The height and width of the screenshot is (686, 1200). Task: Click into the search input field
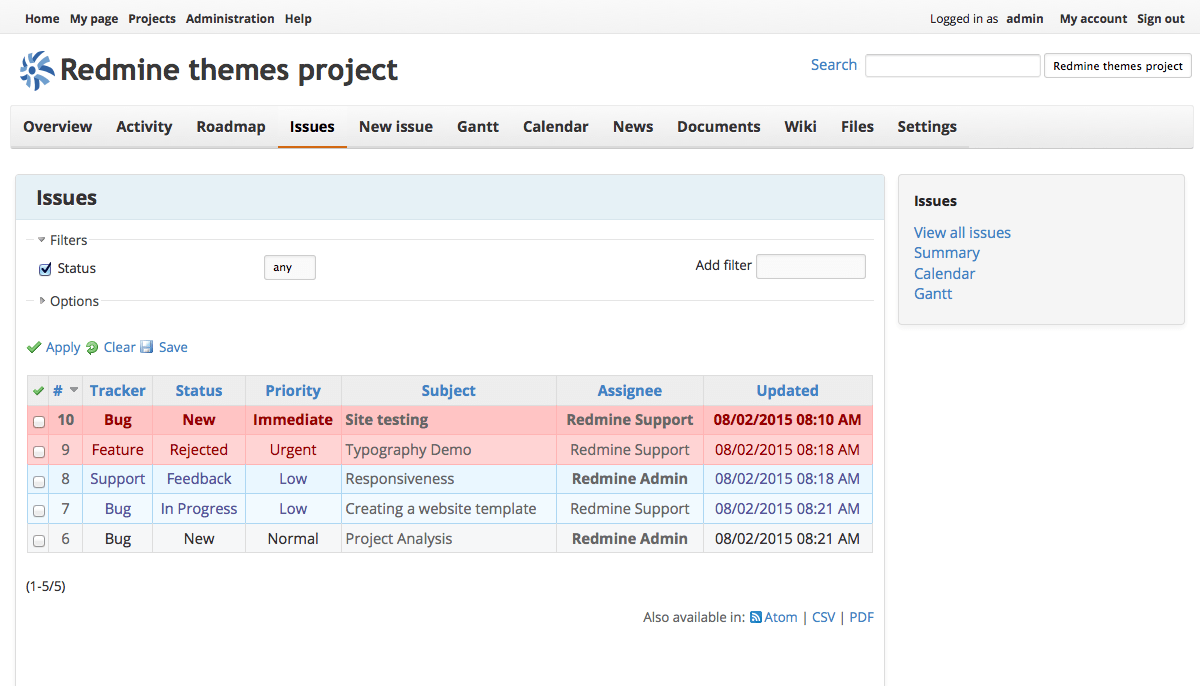(953, 66)
